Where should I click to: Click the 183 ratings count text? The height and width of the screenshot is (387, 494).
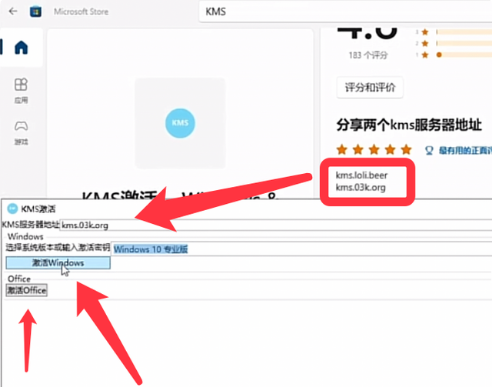click(368, 55)
